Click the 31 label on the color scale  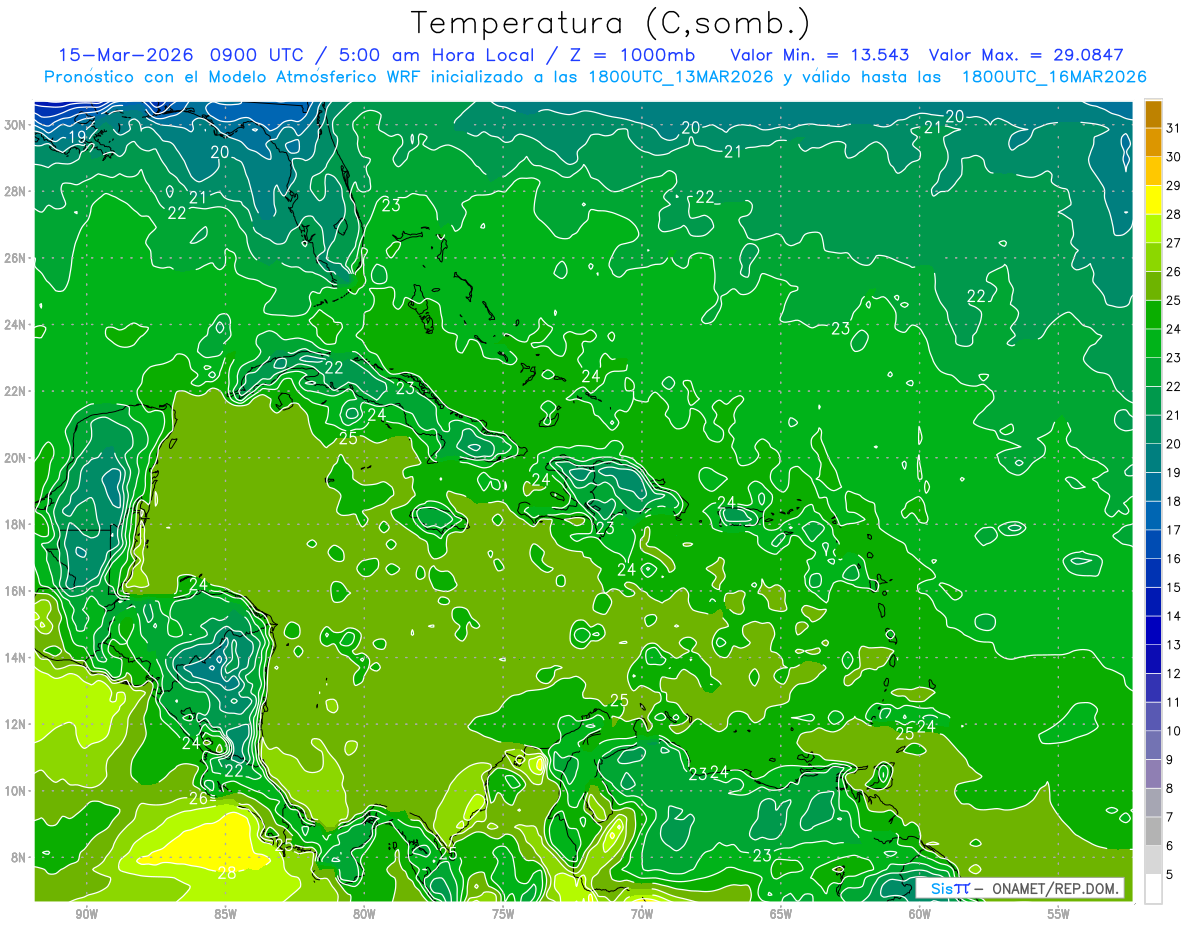[x=1173, y=127]
